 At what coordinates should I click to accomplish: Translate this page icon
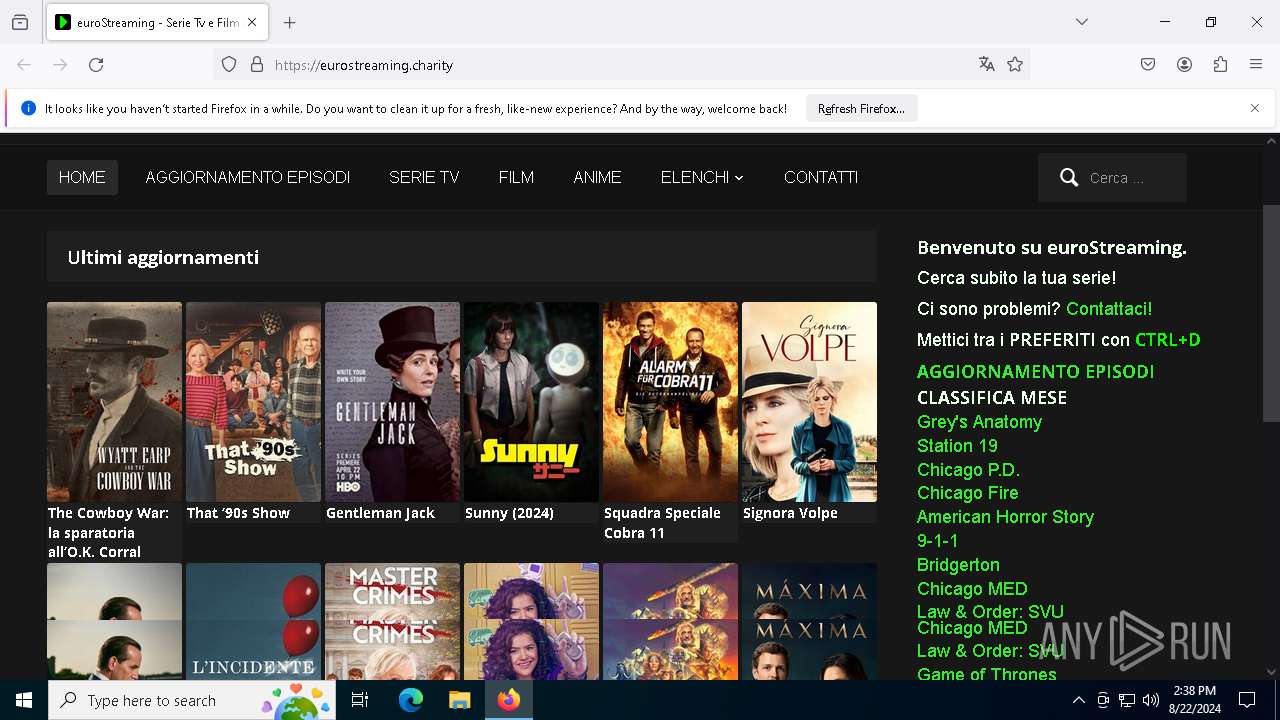[x=987, y=65]
